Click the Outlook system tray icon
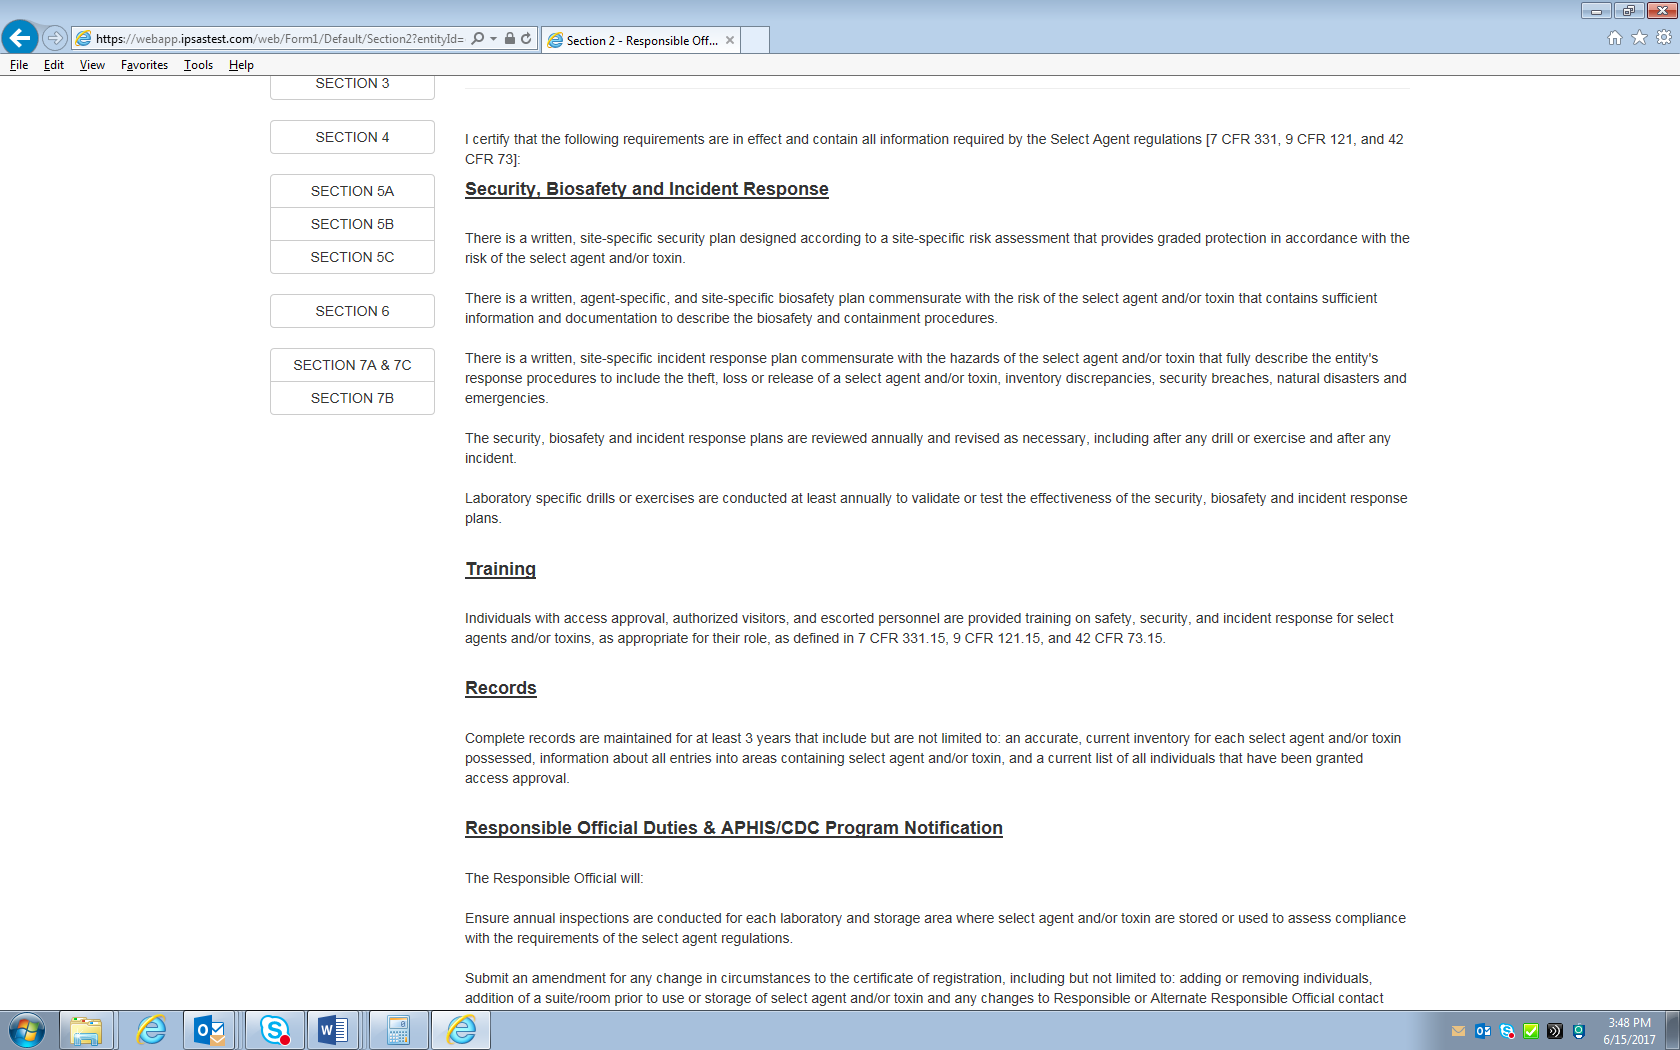Viewport: 1680px width, 1050px height. pos(1483,1031)
